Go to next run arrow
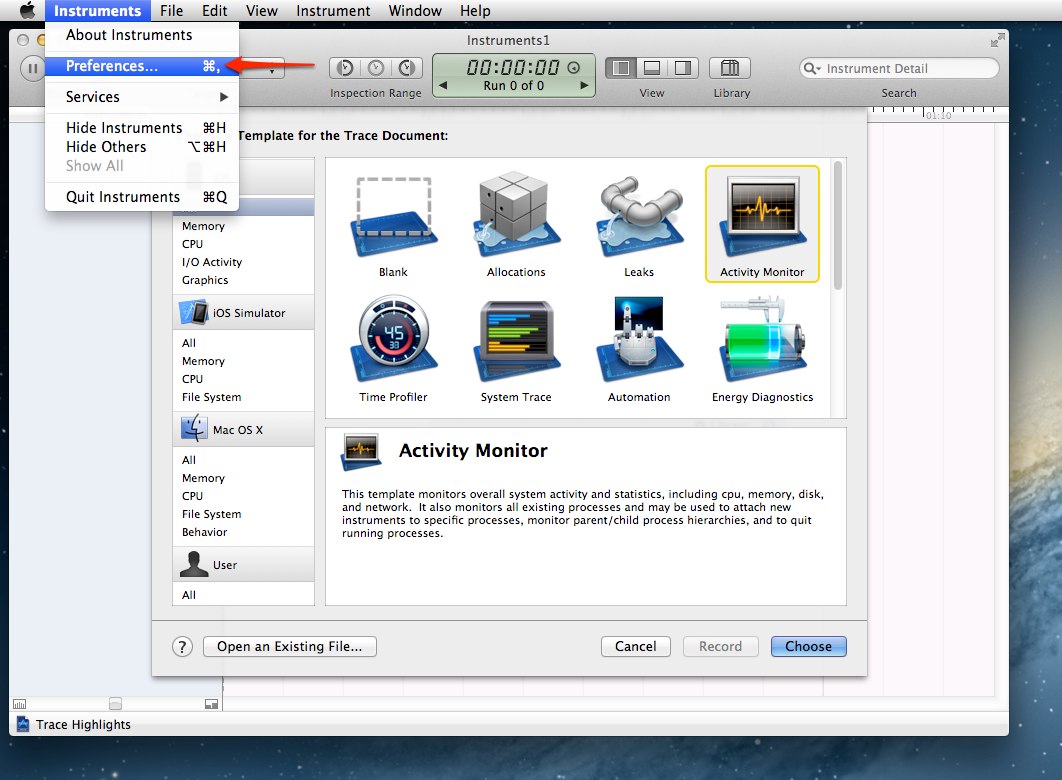 tap(584, 85)
